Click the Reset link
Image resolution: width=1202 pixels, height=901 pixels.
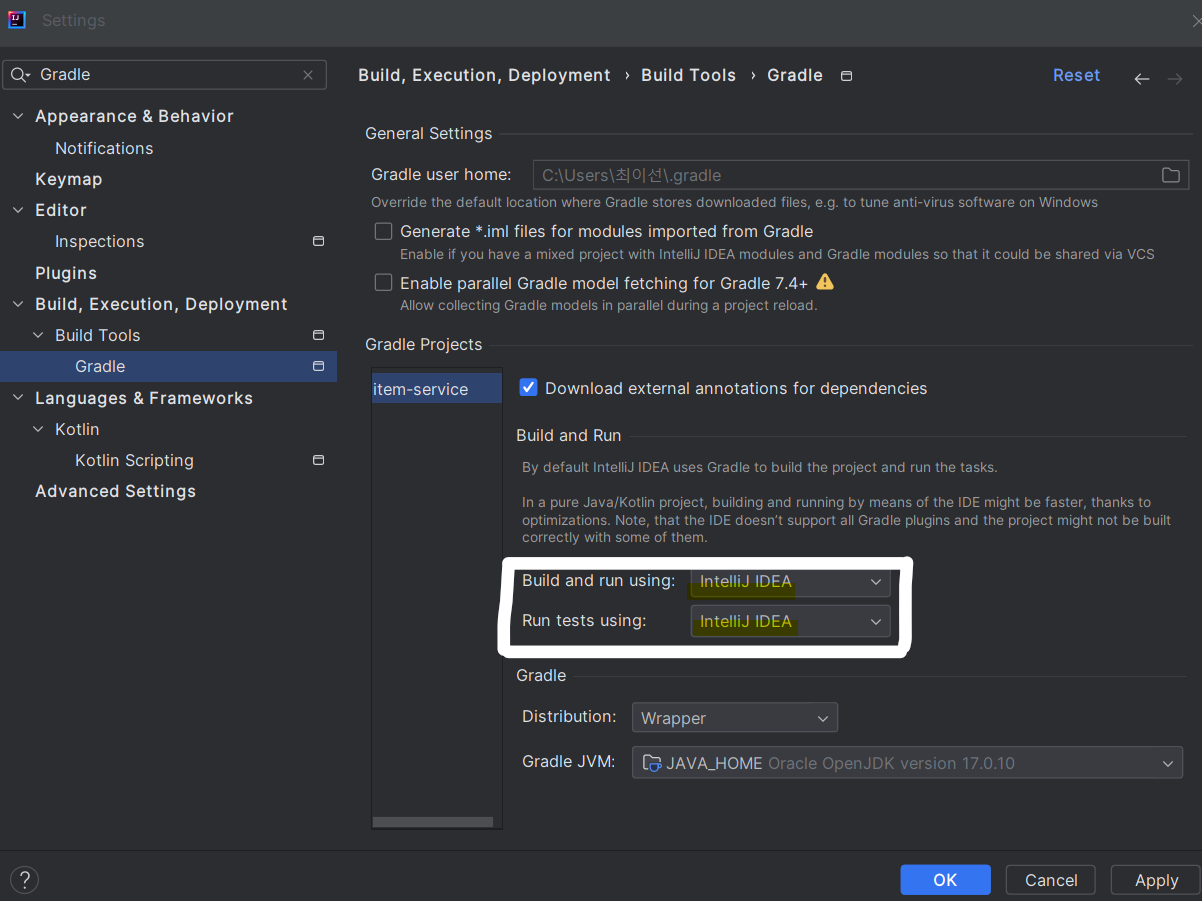[1076, 75]
